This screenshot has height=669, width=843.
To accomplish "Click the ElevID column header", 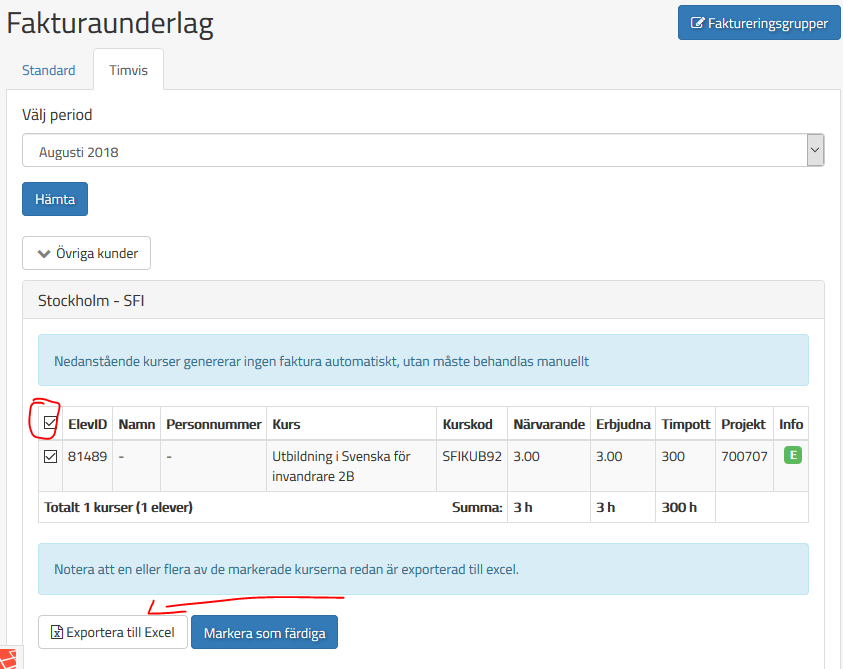I will coord(87,424).
